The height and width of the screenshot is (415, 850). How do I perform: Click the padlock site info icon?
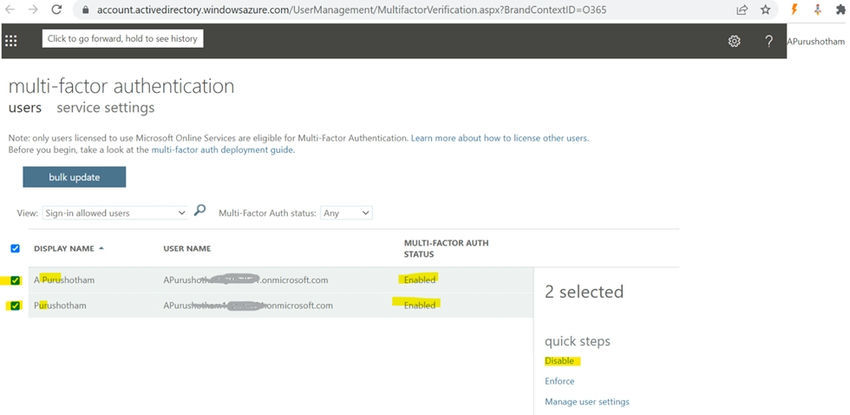pos(85,10)
